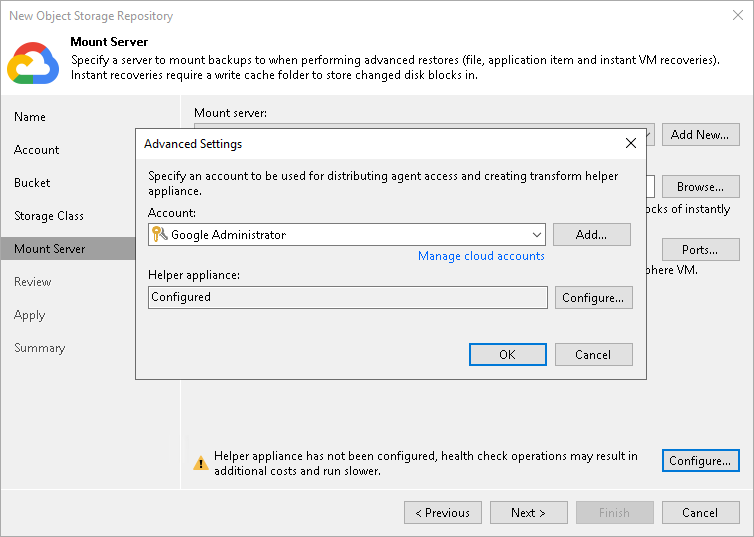The image size is (754, 537).
Task: Click the Google Cloud logo icon
Action: pyautogui.click(x=33, y=63)
